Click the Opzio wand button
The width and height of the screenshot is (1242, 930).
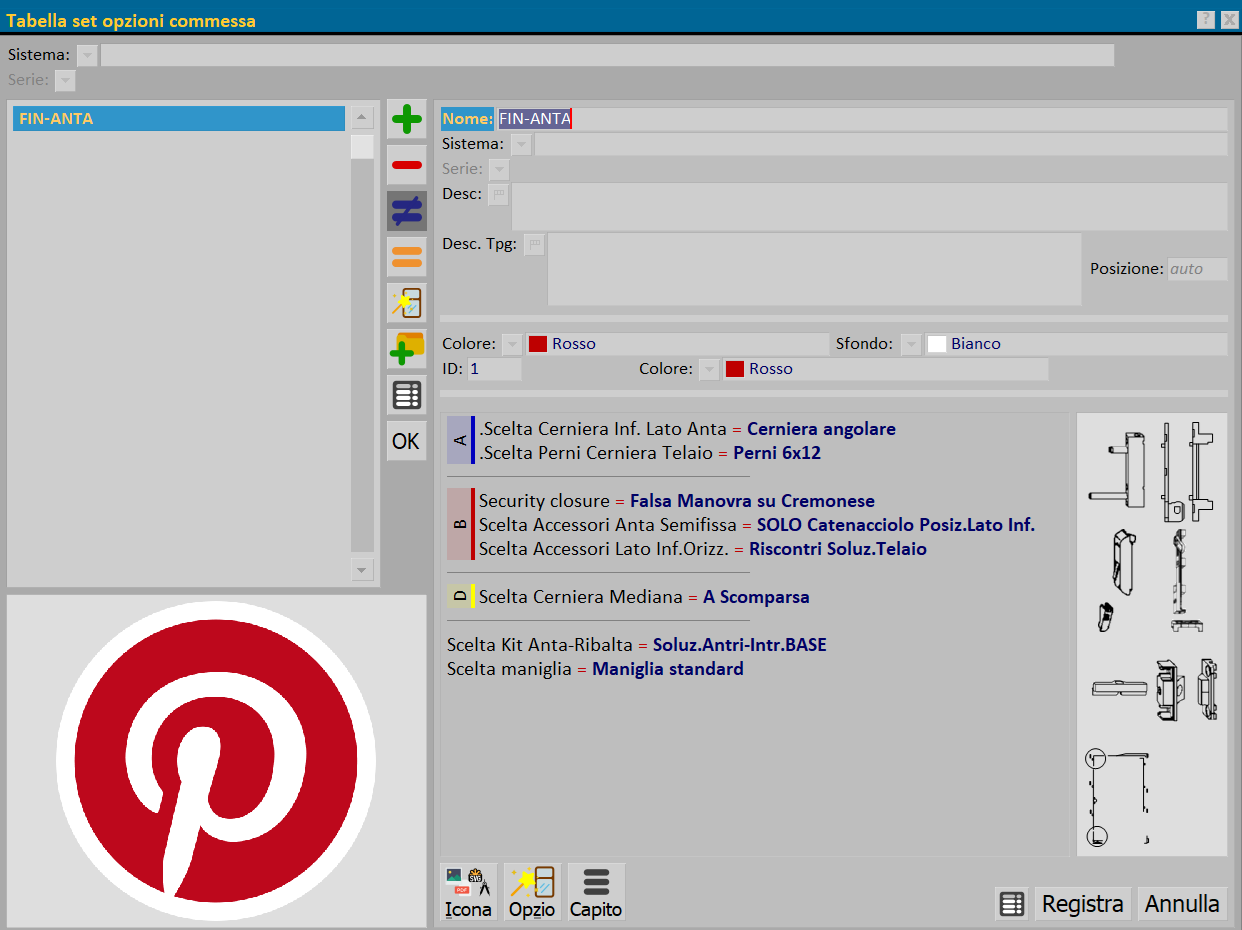tap(532, 892)
